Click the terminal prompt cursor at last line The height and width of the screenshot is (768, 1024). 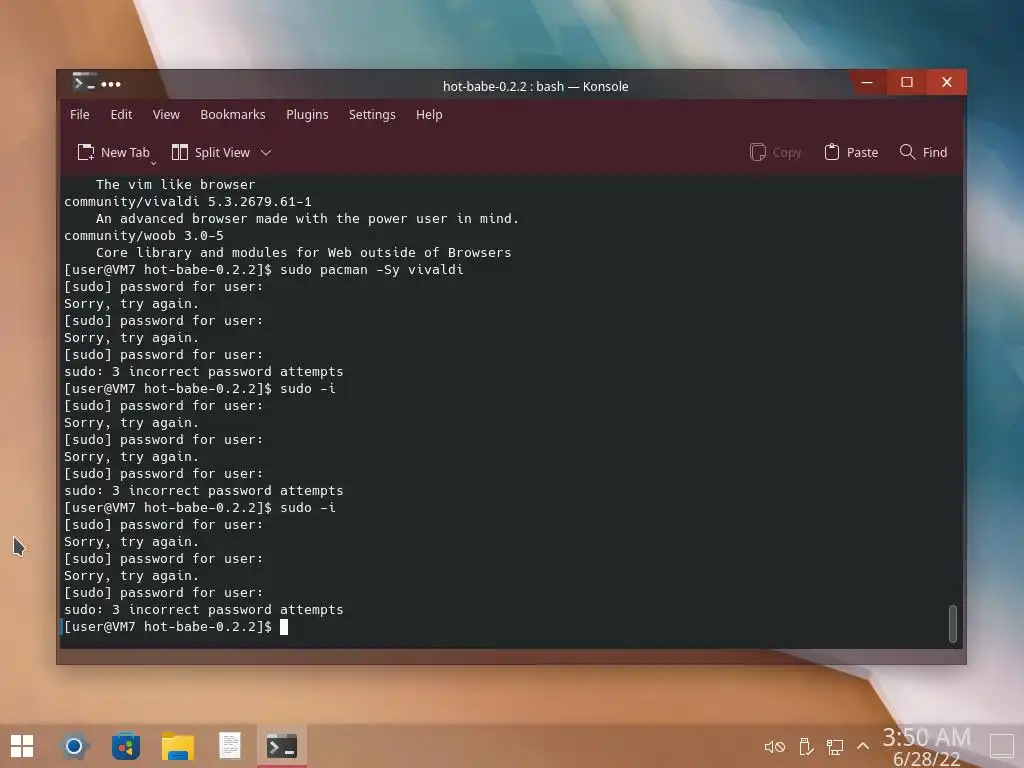(x=283, y=627)
